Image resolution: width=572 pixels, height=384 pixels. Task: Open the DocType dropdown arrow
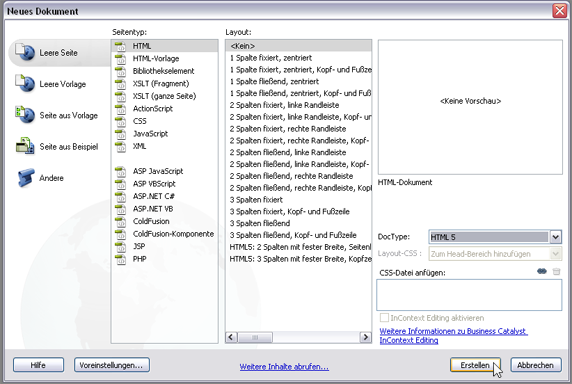click(555, 237)
